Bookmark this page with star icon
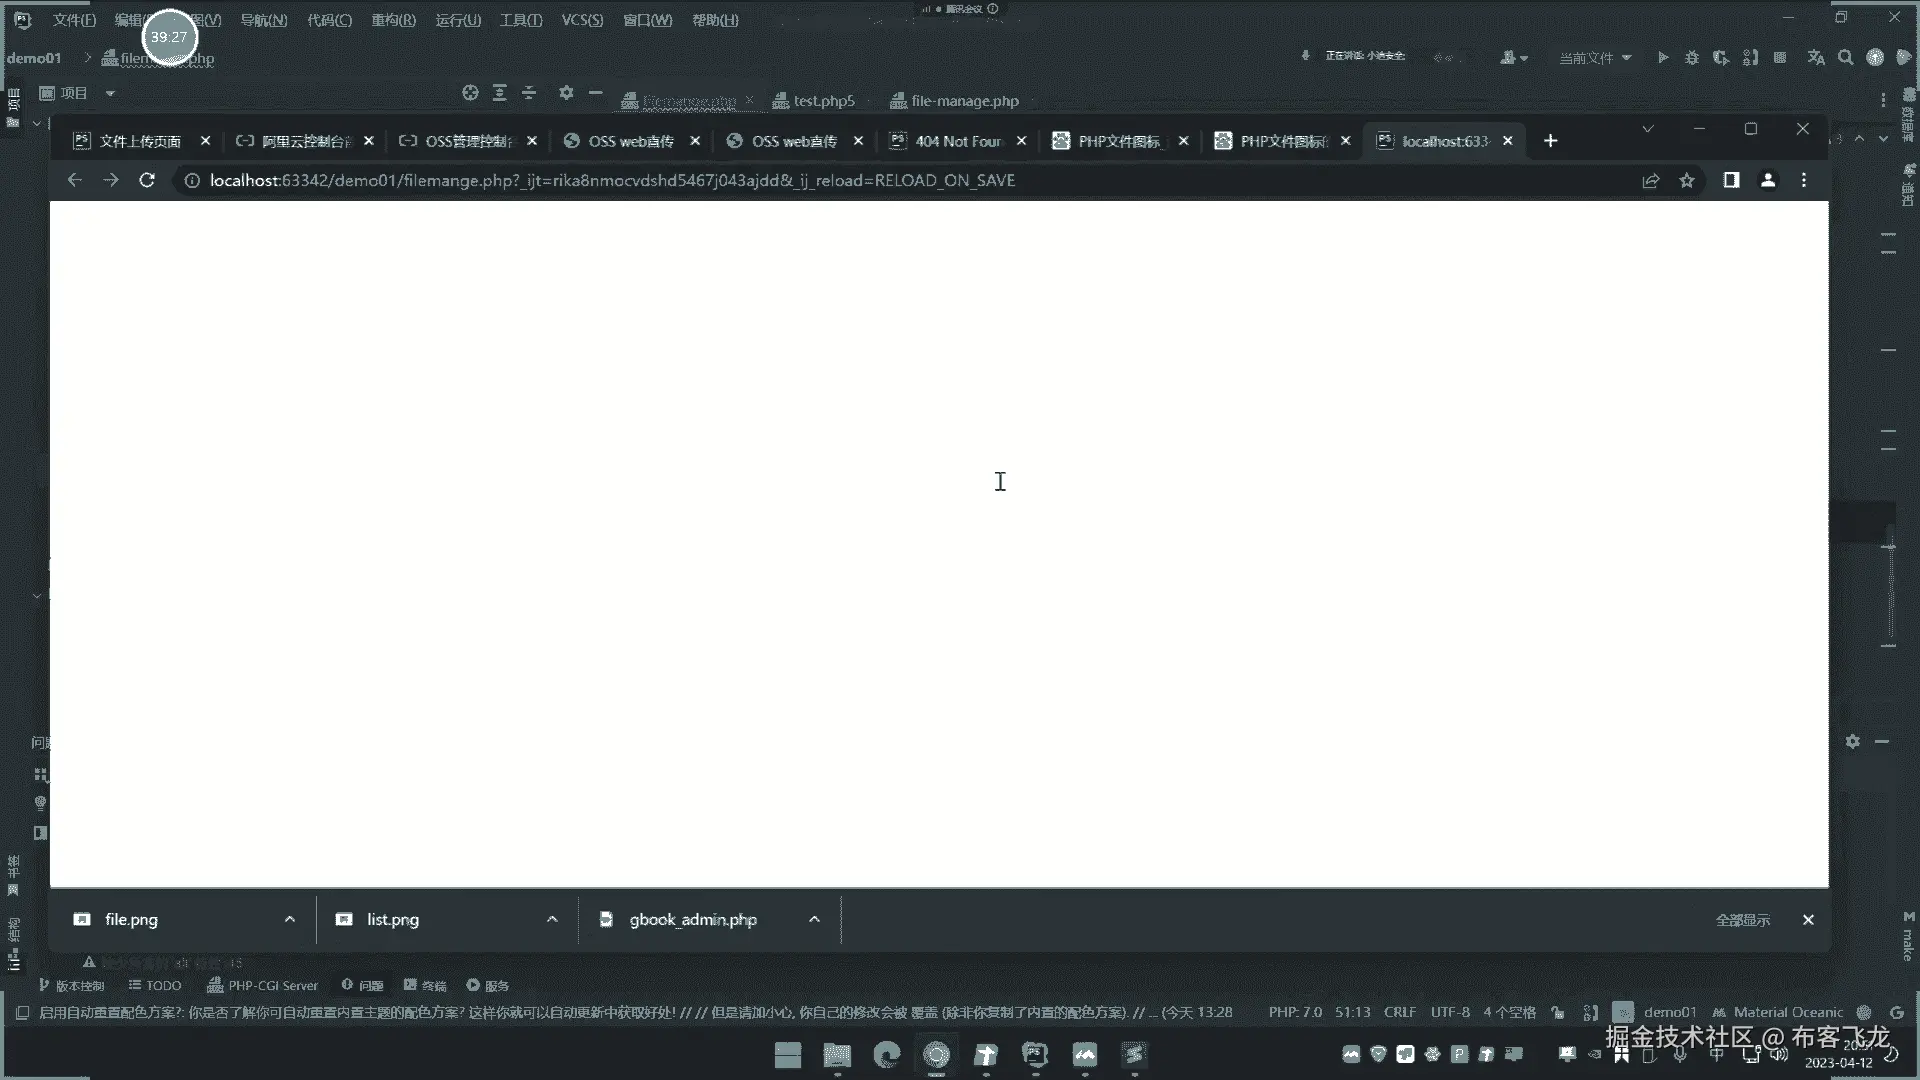This screenshot has width=1920, height=1080. (1687, 180)
